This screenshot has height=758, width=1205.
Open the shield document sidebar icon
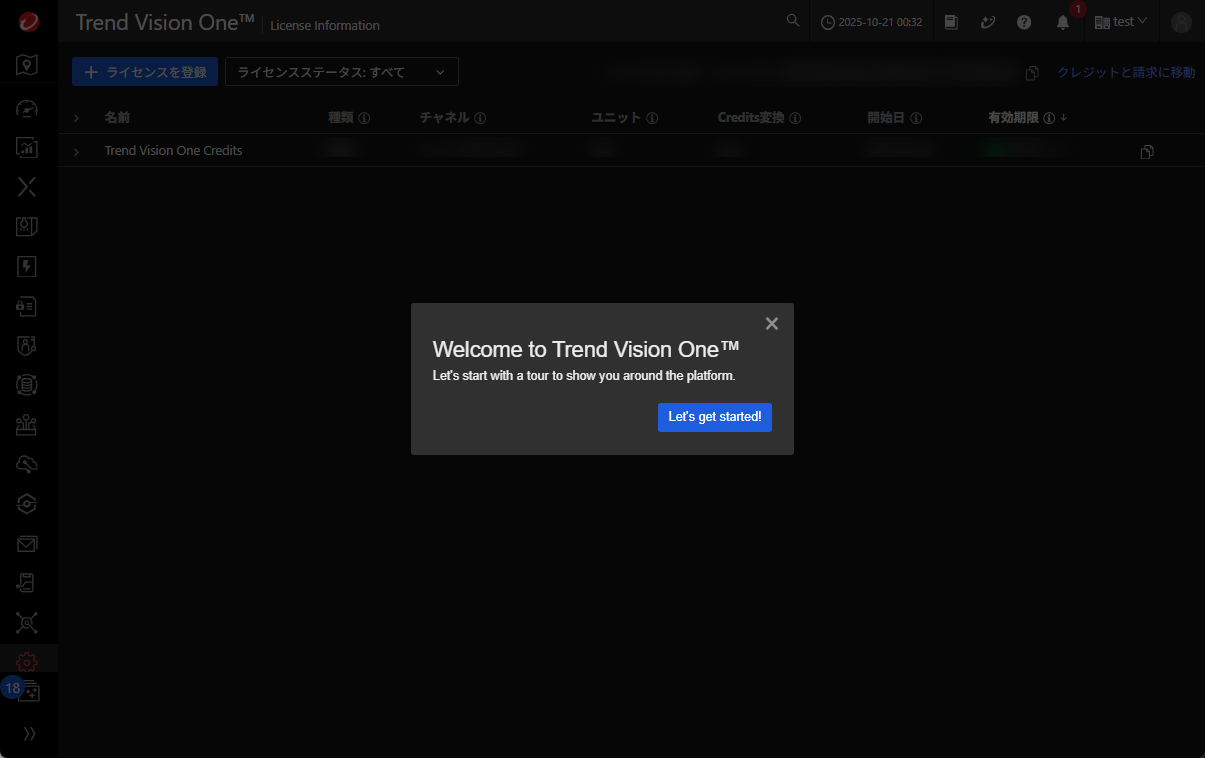(x=28, y=227)
